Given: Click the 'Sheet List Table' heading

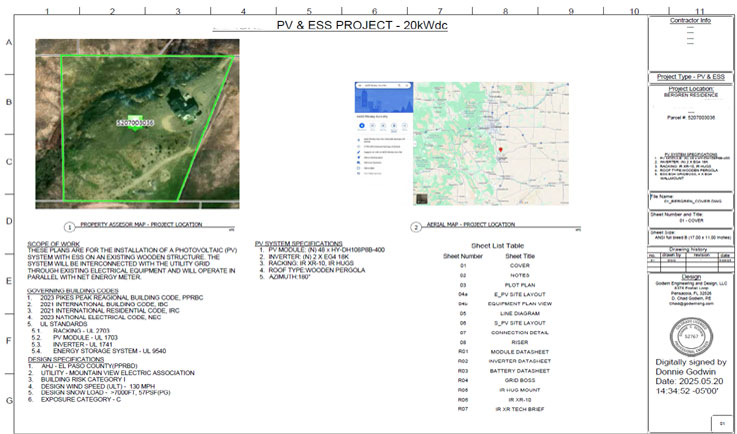Looking at the screenshot, I should pos(497,246).
